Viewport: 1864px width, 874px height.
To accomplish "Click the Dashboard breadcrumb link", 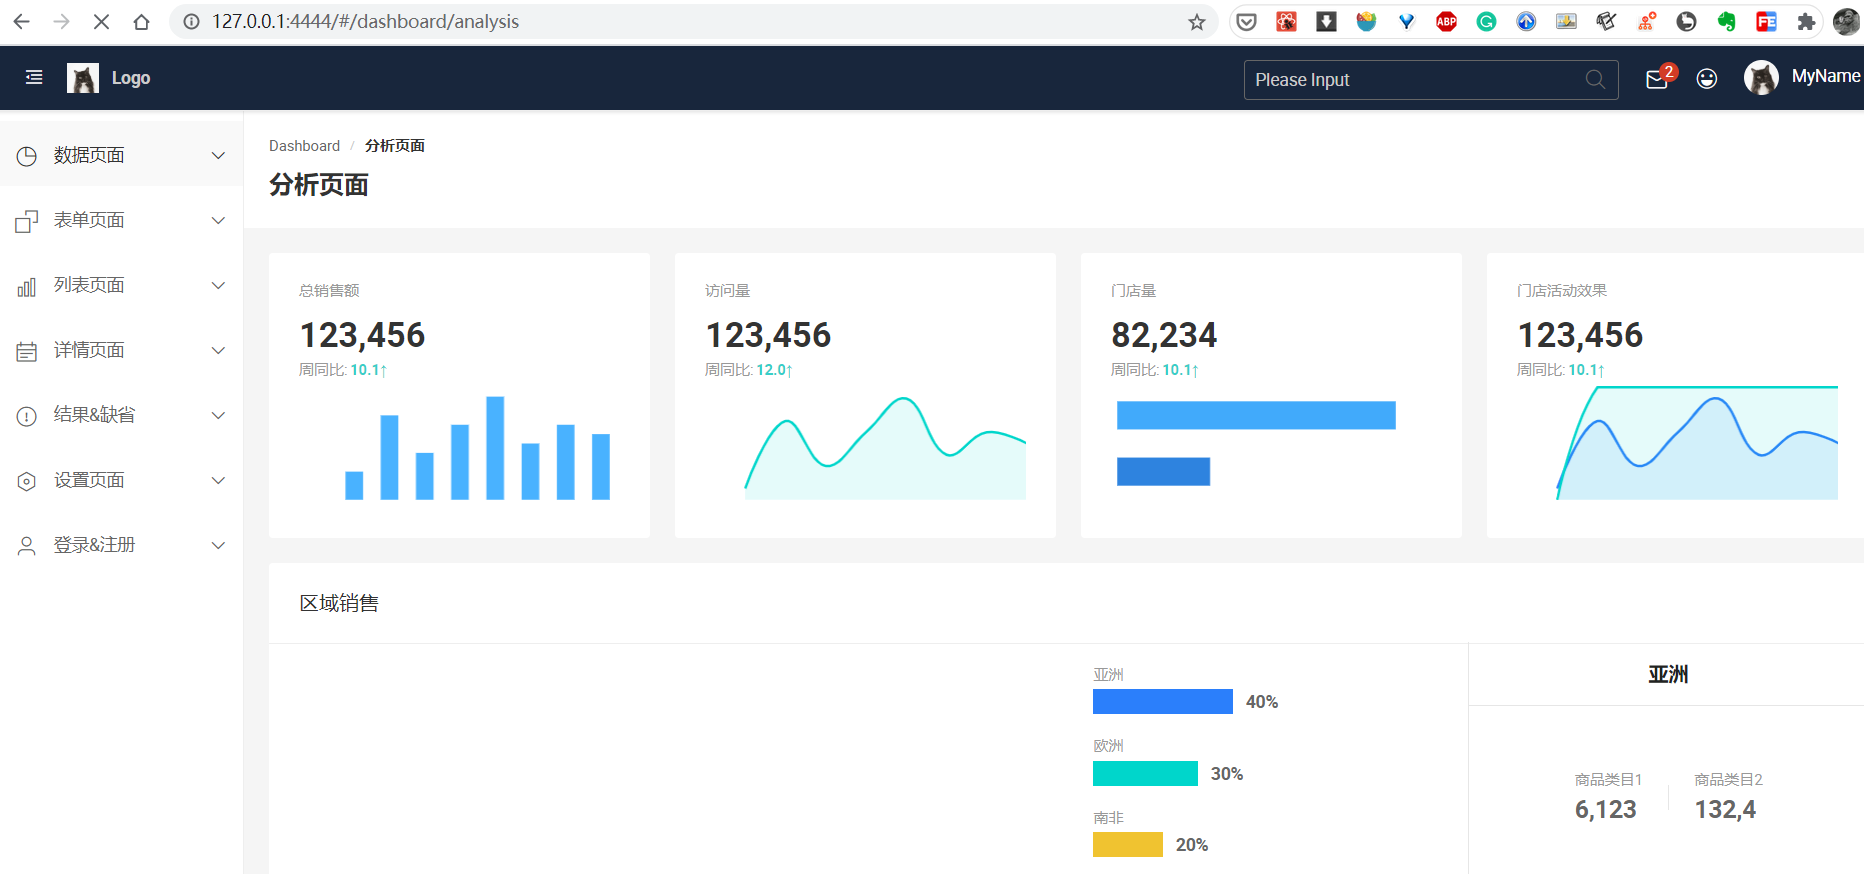I will pos(304,146).
